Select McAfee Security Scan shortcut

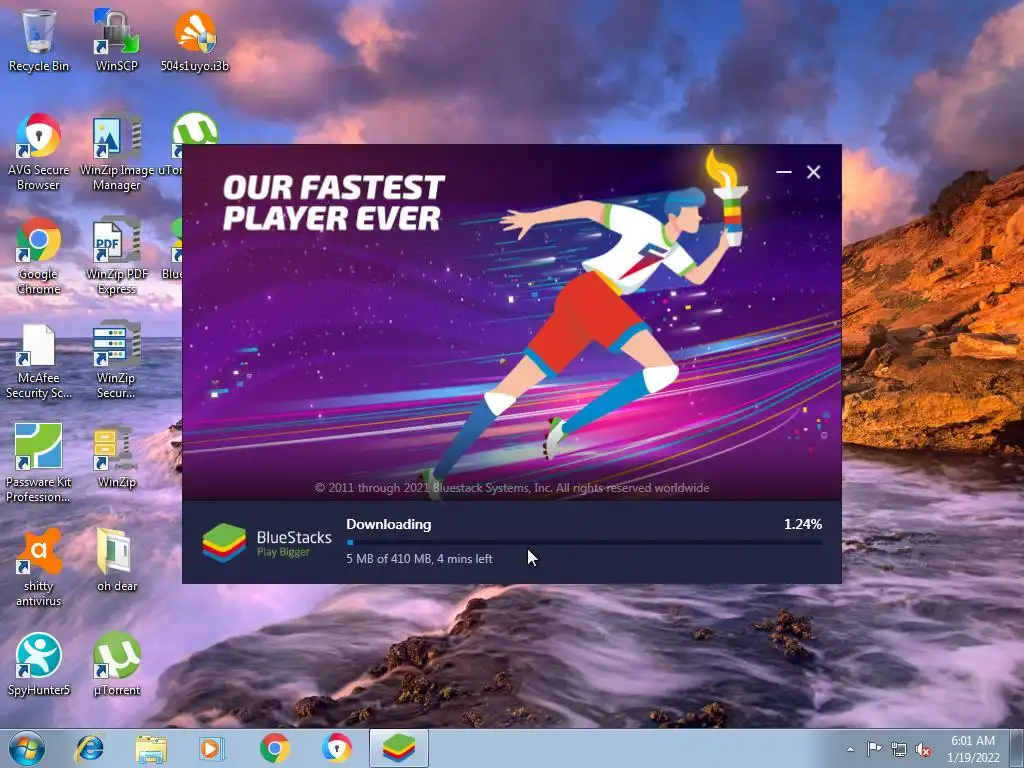[x=39, y=360]
